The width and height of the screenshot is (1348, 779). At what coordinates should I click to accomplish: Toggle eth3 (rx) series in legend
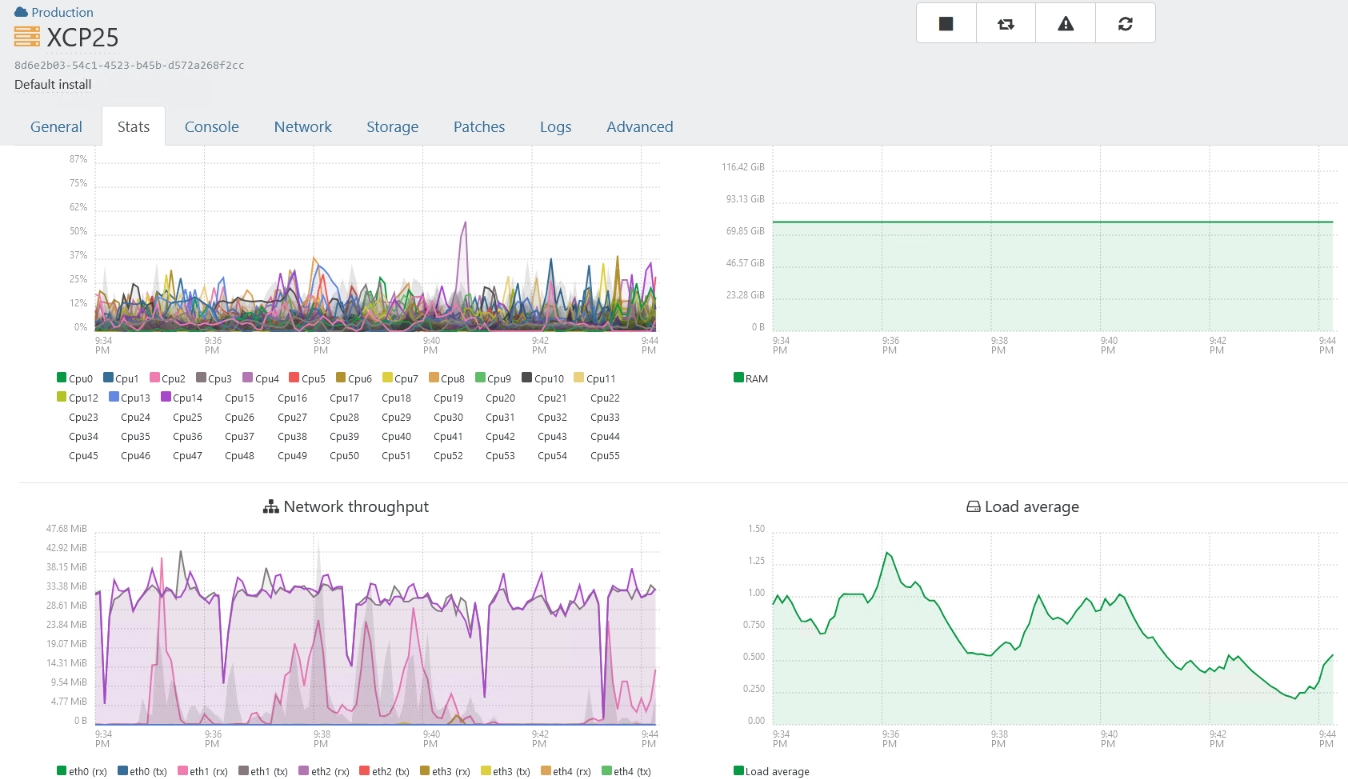(446, 771)
